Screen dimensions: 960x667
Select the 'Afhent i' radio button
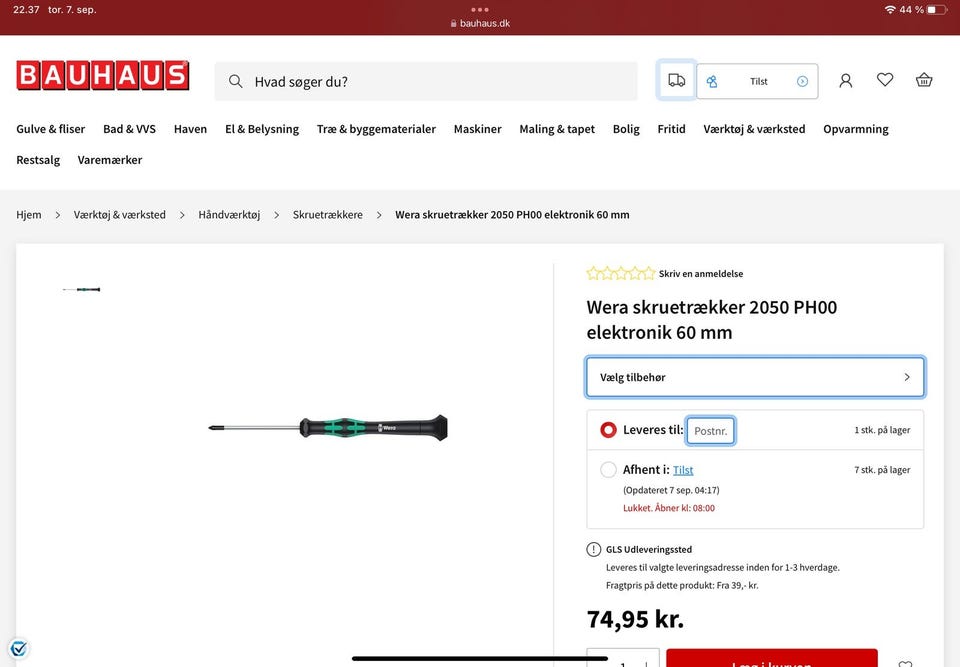pos(608,470)
